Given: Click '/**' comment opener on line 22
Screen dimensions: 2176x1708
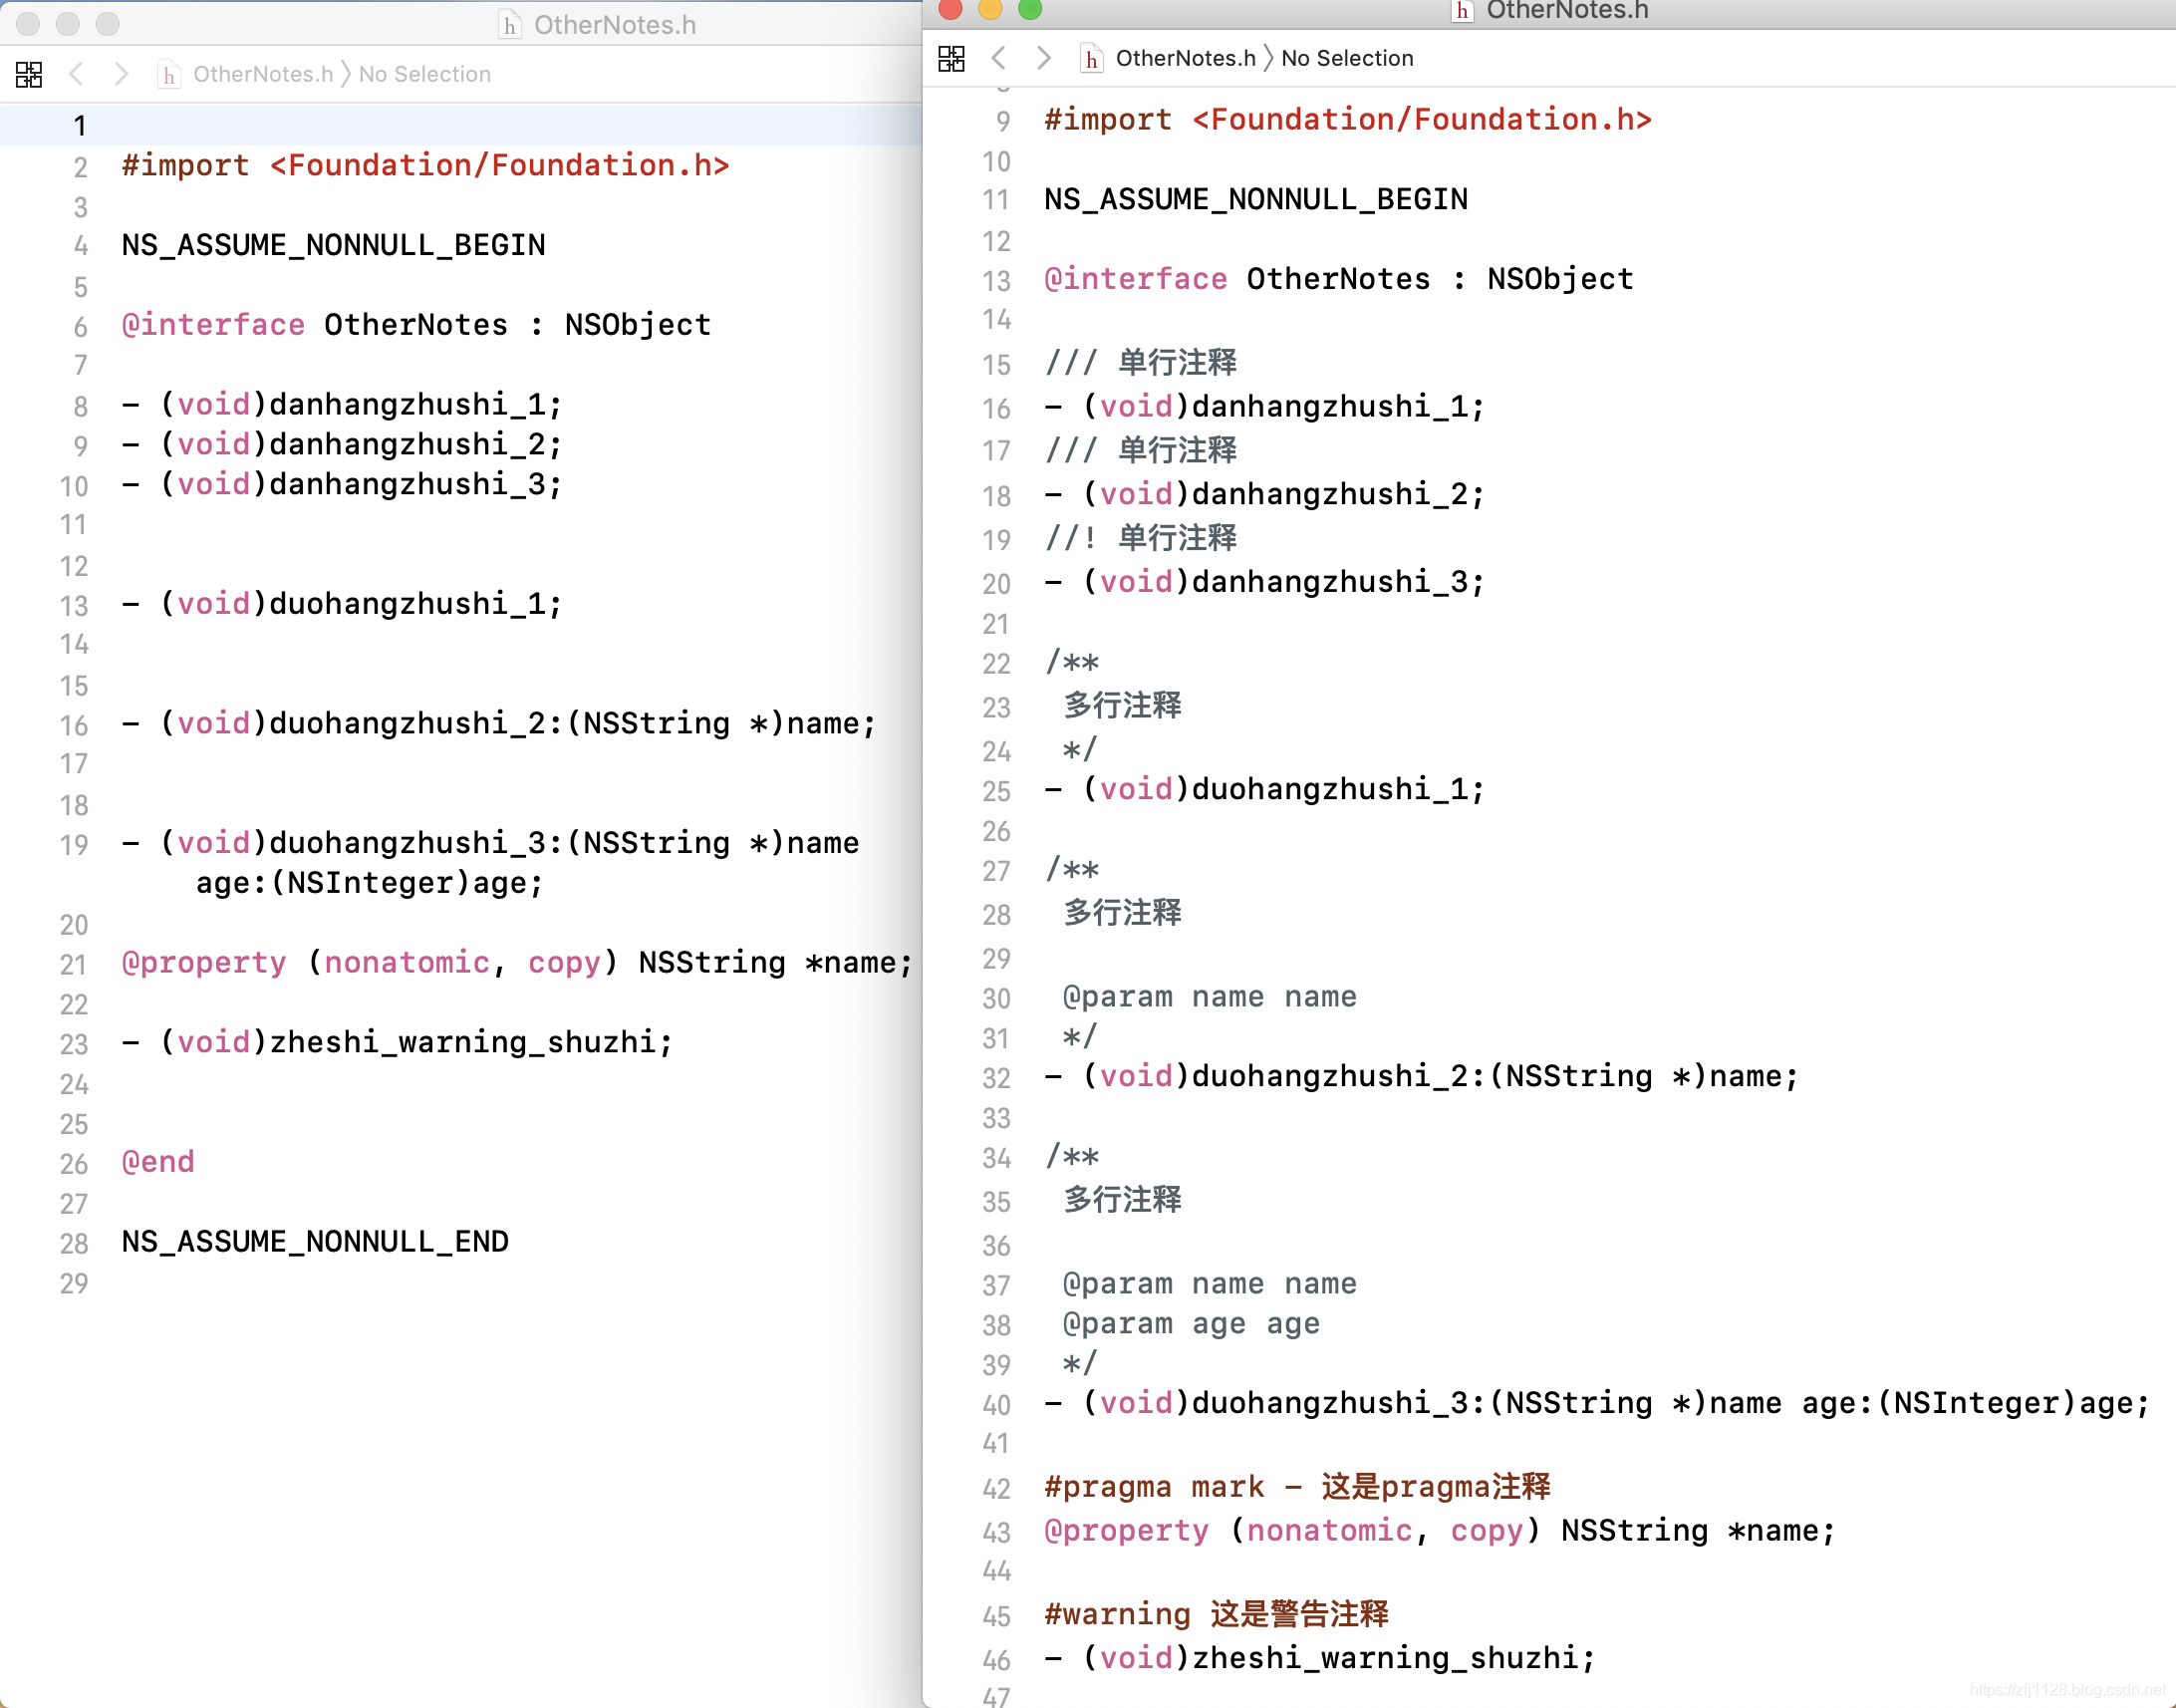Looking at the screenshot, I should point(1072,662).
